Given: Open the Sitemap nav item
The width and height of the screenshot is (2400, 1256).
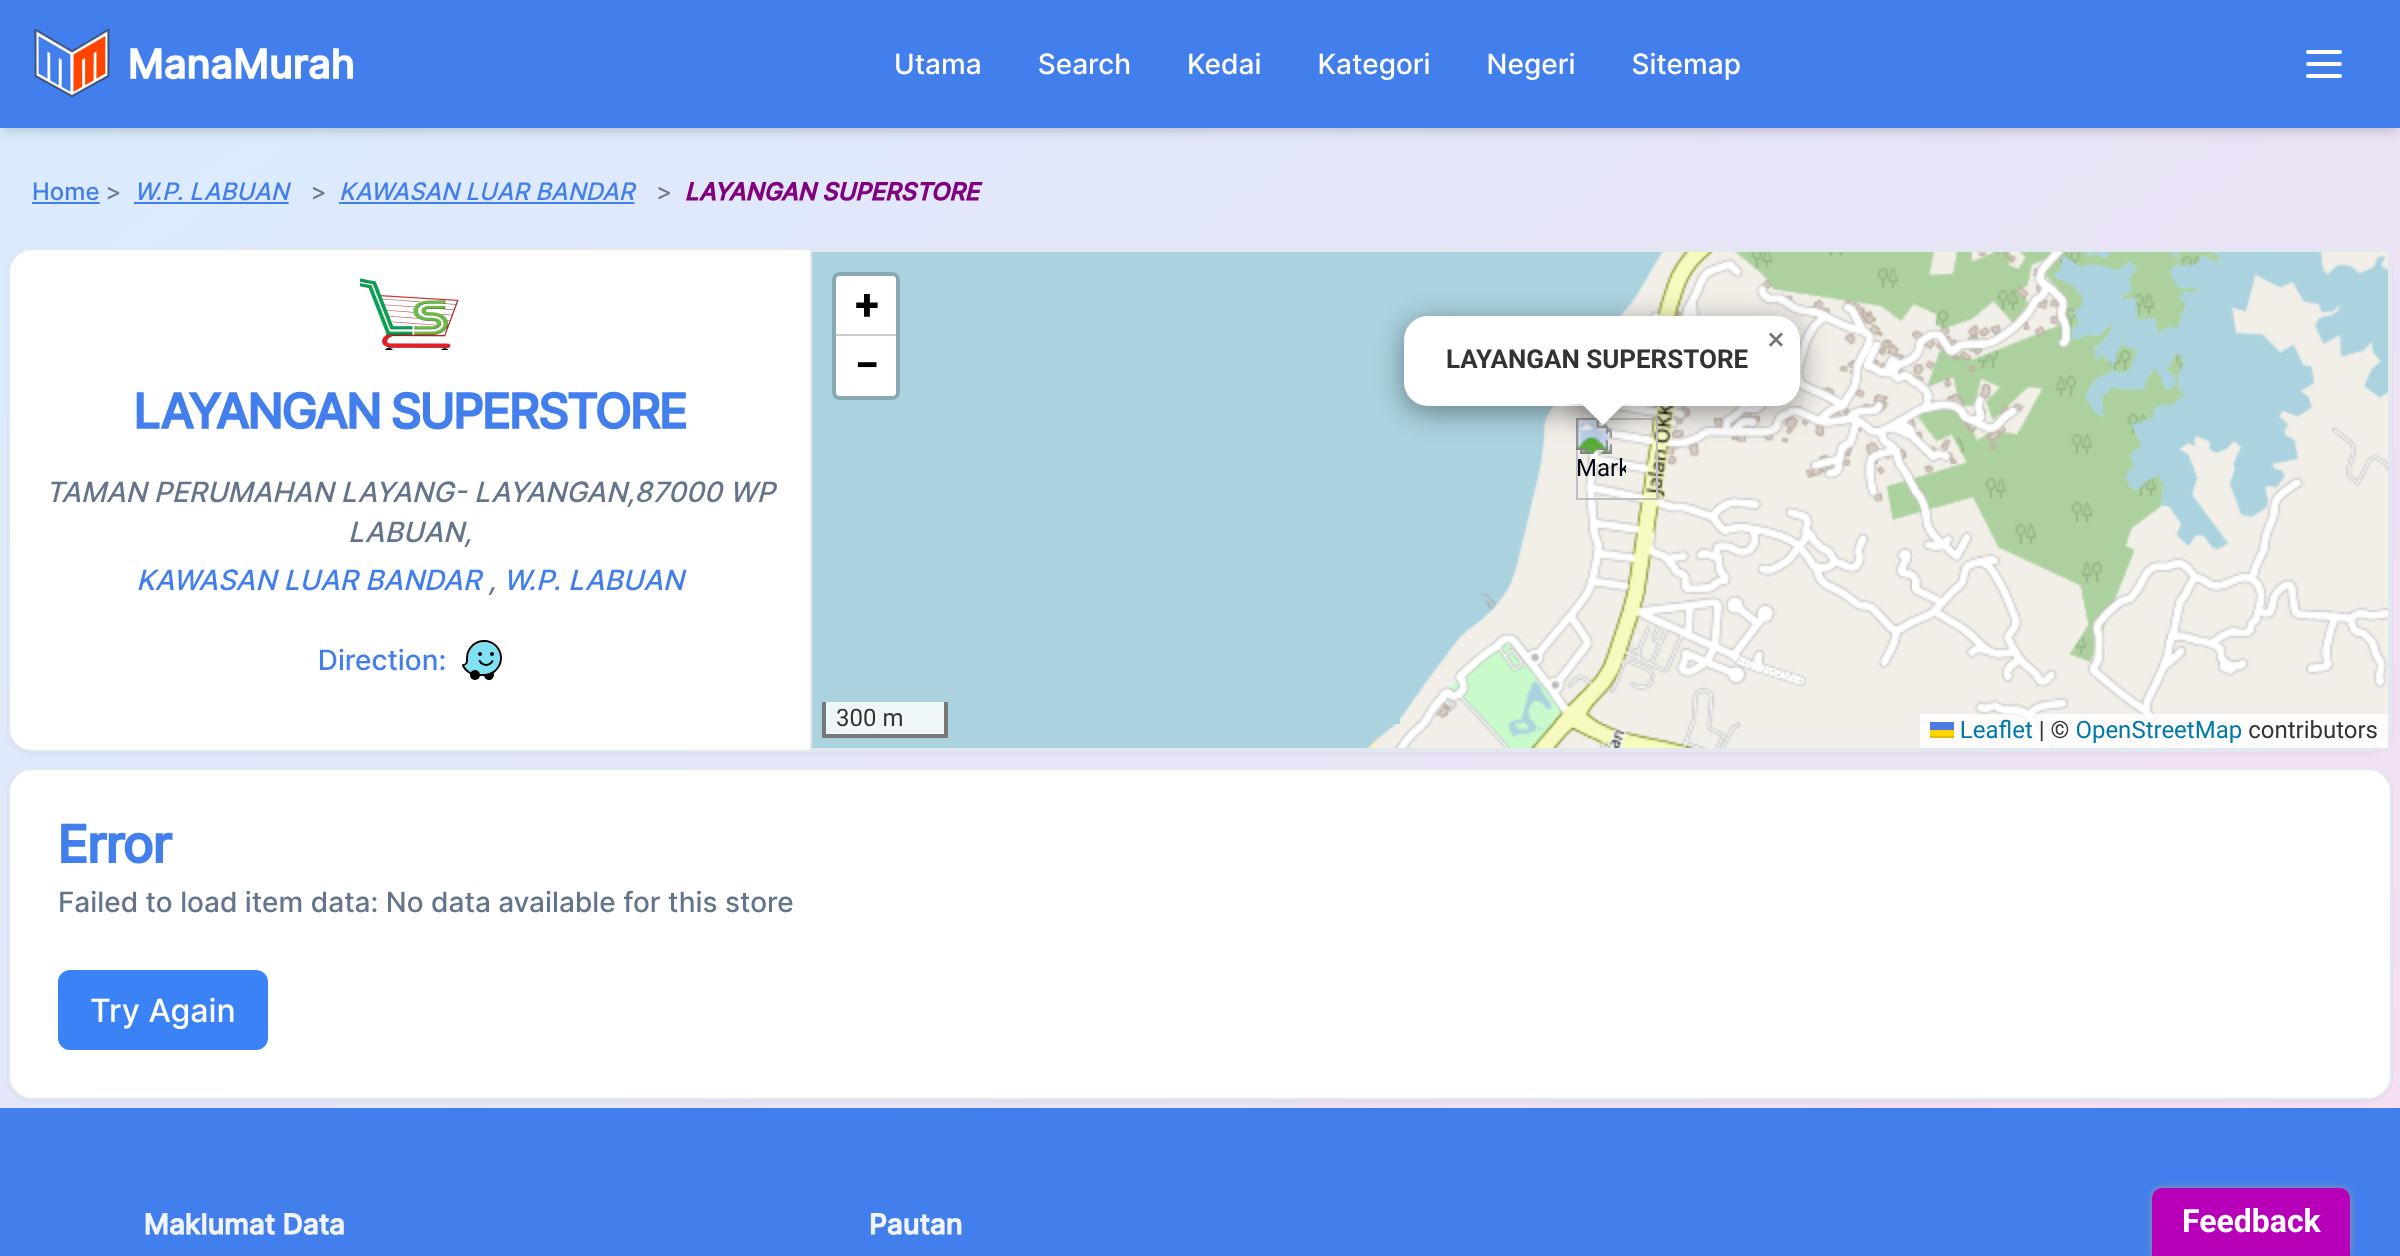Looking at the screenshot, I should 1685,64.
